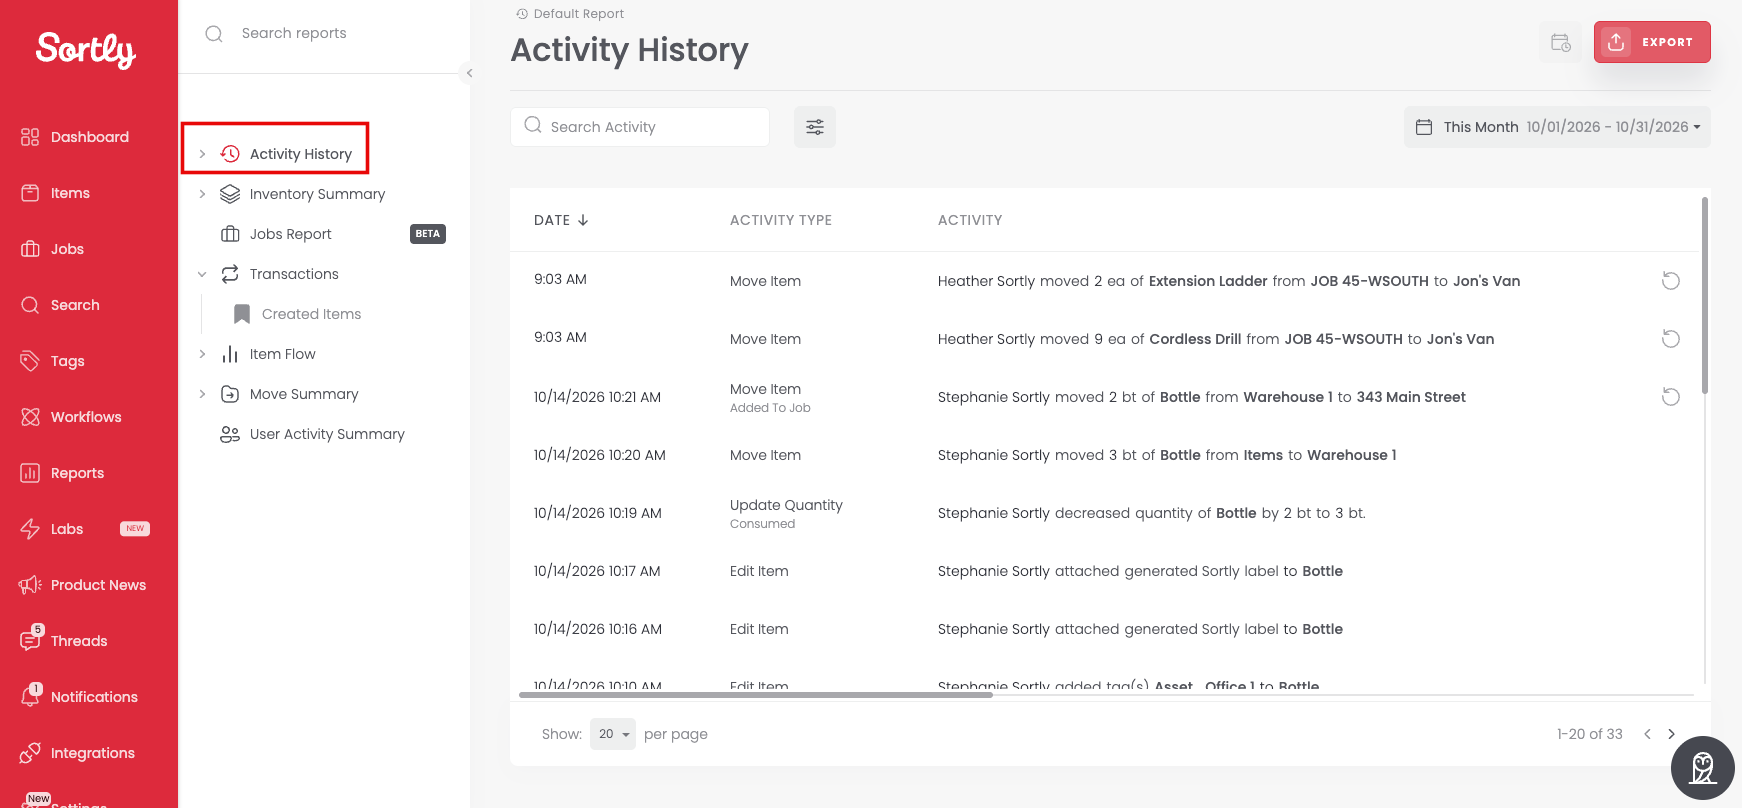Collapse the reports side panel
This screenshot has height=808, width=1742.
click(469, 73)
